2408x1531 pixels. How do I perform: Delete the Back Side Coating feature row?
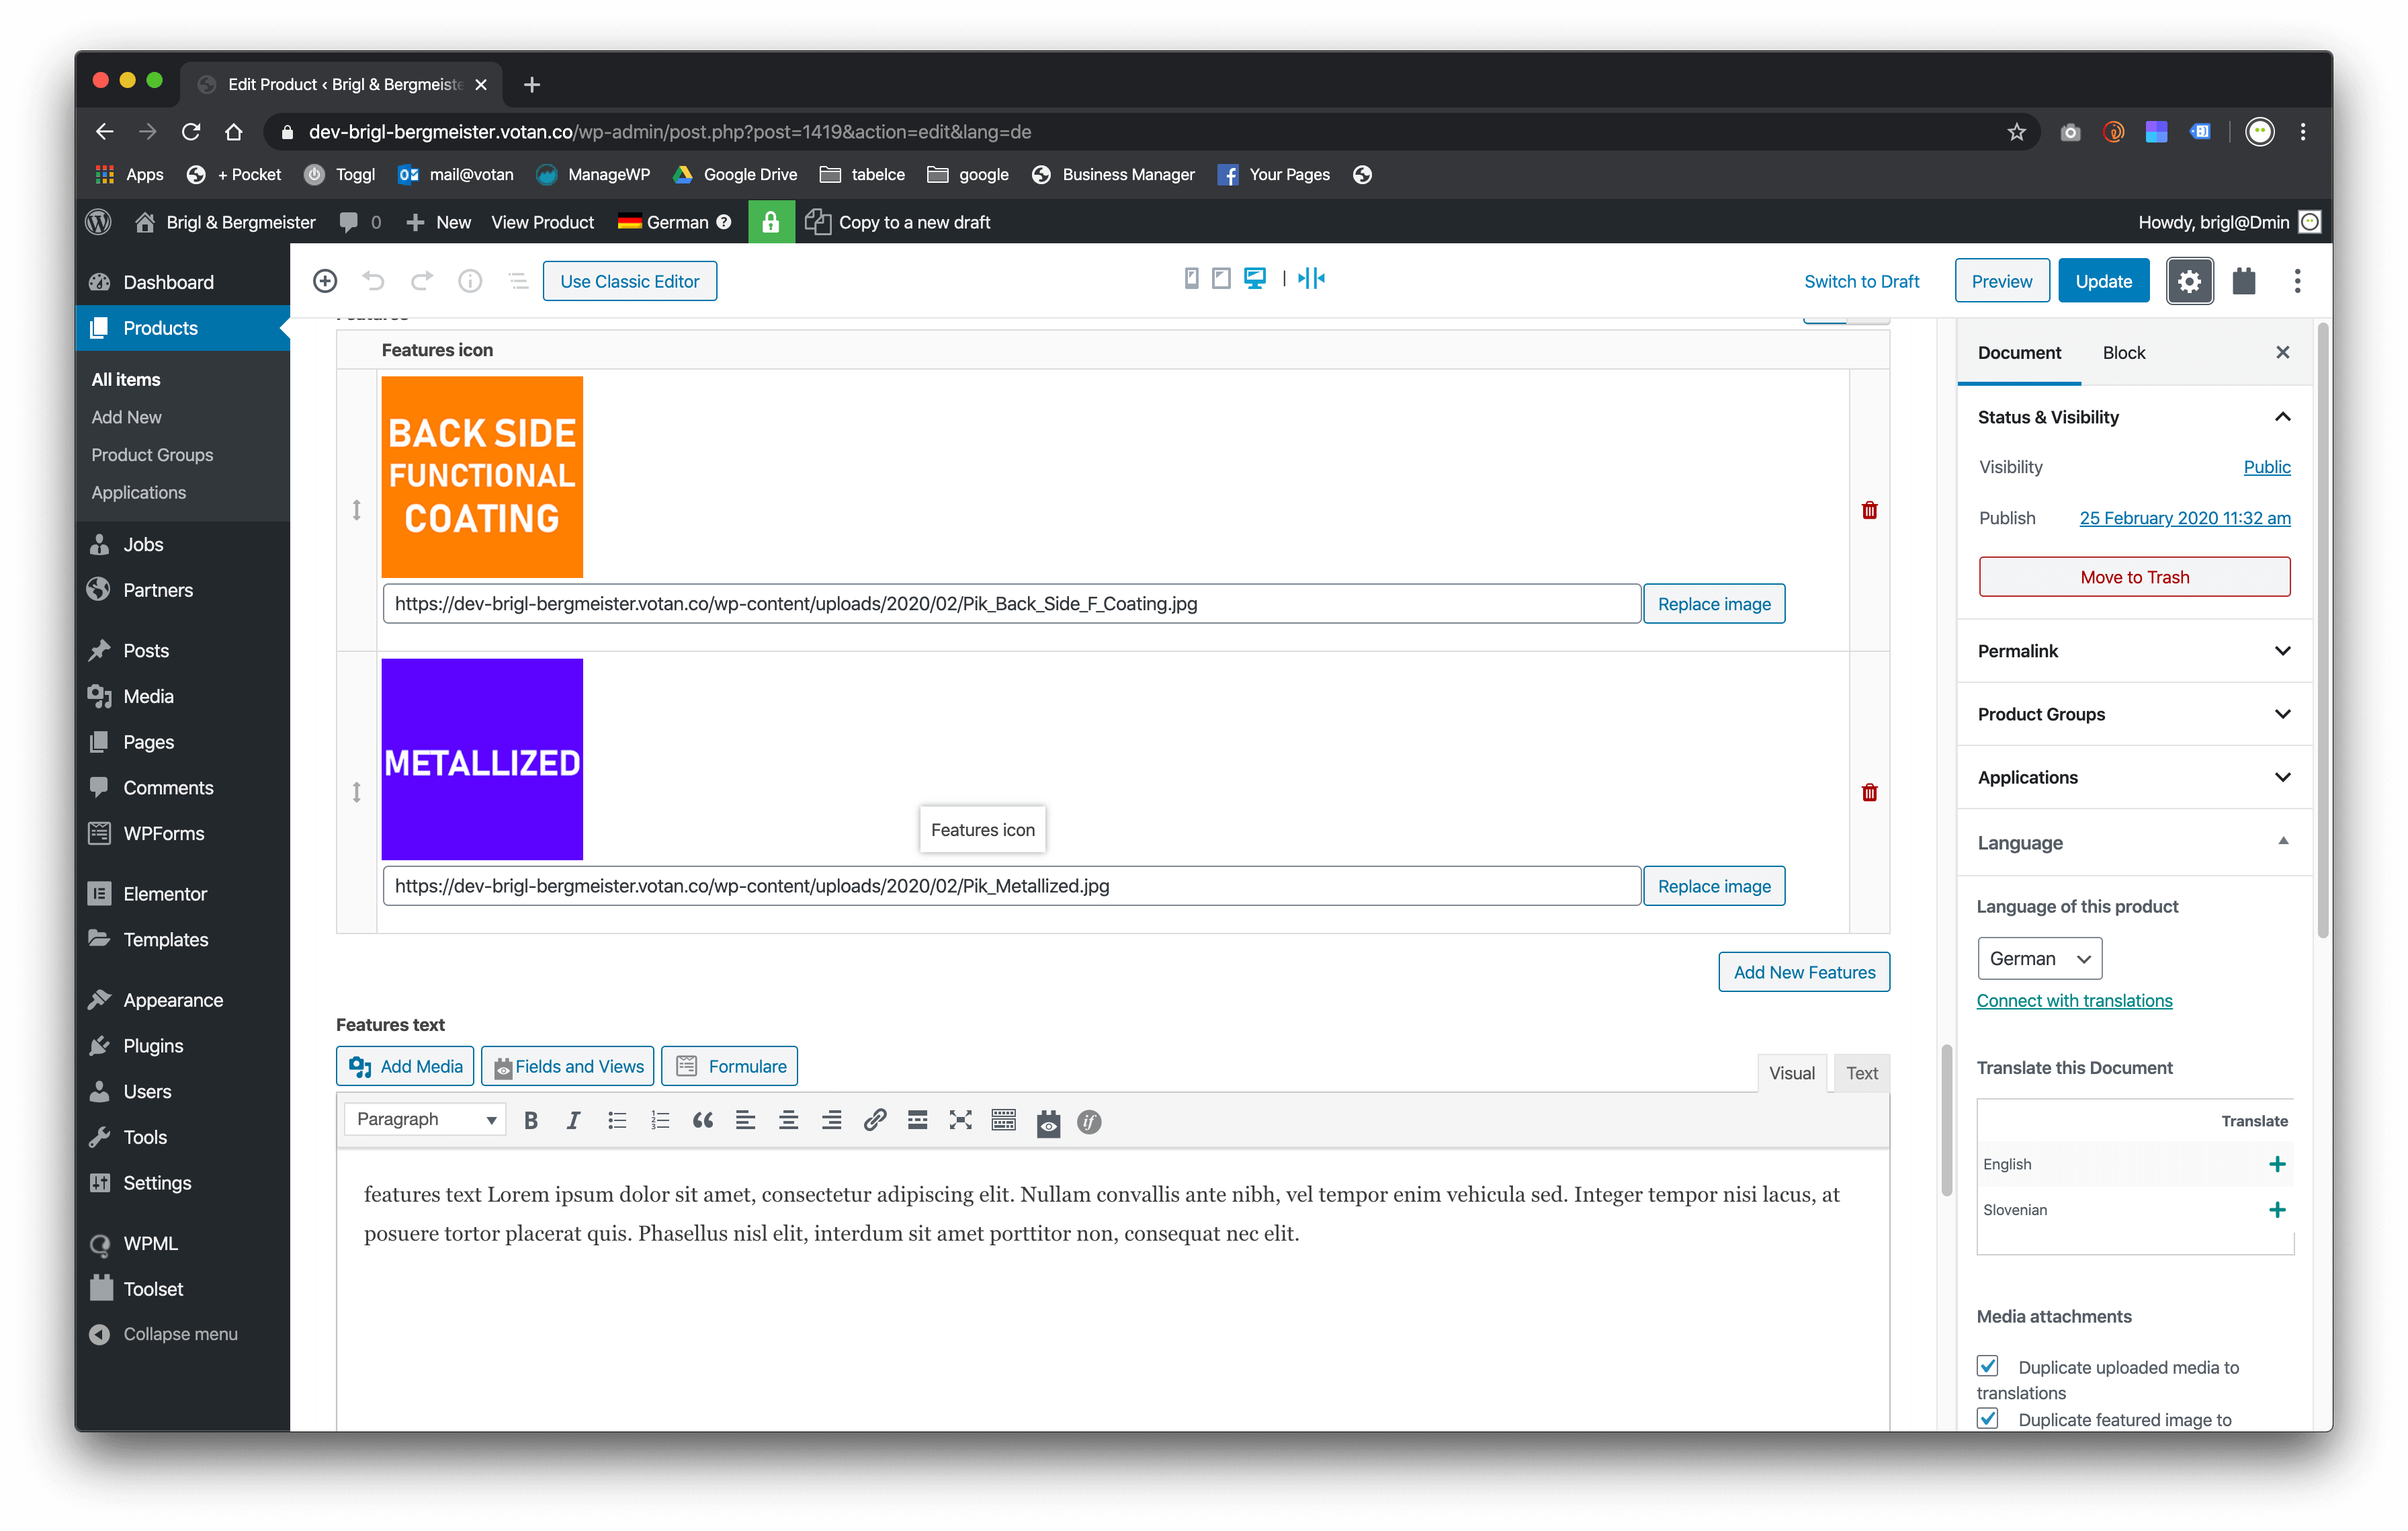pos(1869,511)
